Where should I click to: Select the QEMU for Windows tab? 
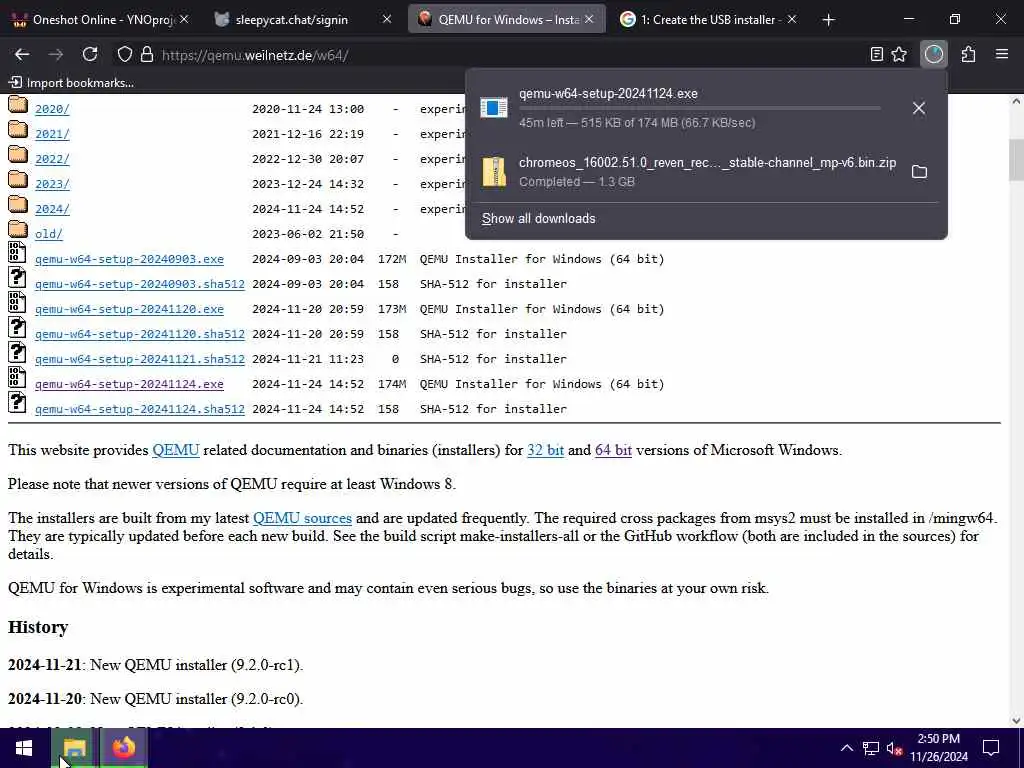pos(507,20)
